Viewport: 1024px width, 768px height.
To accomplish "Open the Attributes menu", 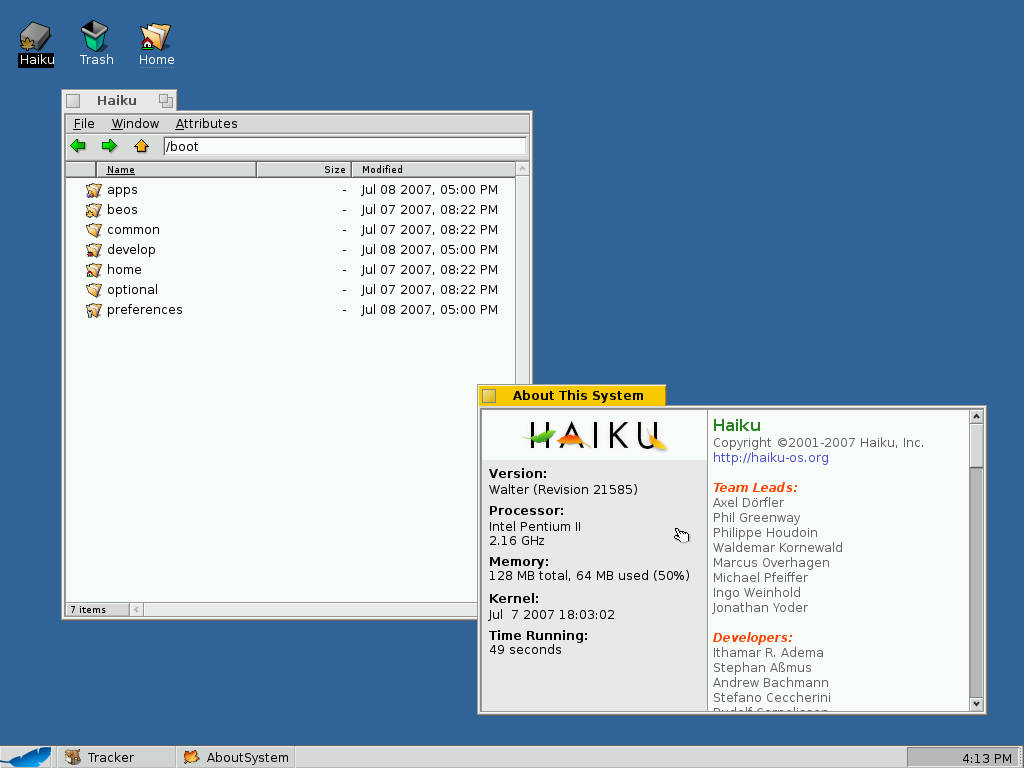I will pyautogui.click(x=206, y=124).
